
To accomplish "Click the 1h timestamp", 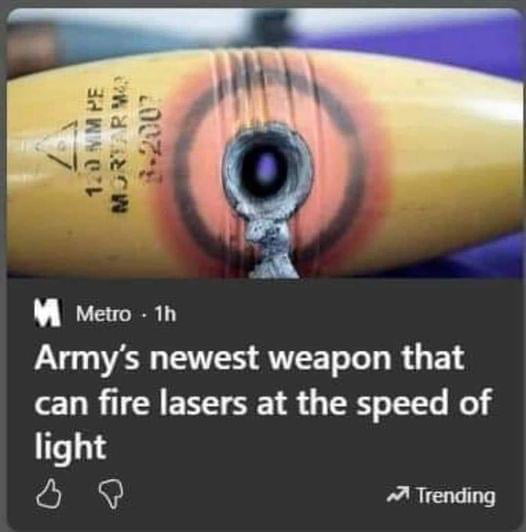I will click(x=165, y=314).
